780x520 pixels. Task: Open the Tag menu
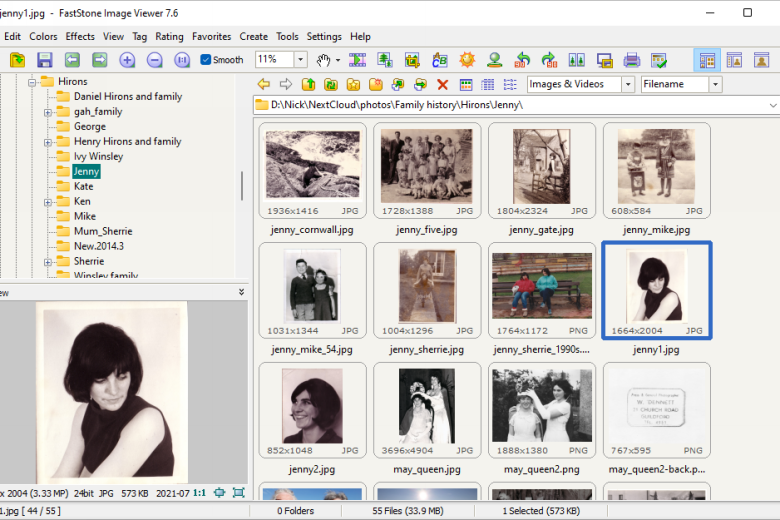tap(140, 36)
